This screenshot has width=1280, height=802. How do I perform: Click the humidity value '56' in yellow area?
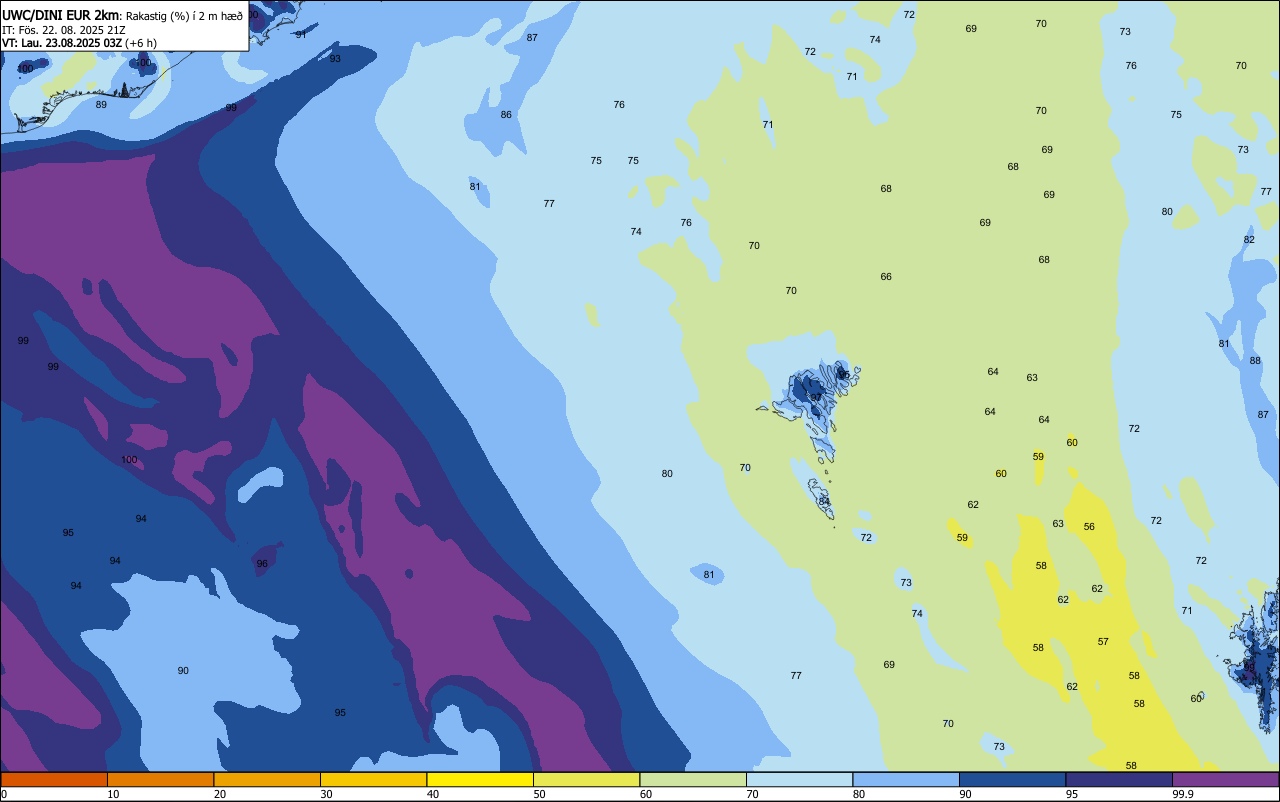pyautogui.click(x=1089, y=527)
